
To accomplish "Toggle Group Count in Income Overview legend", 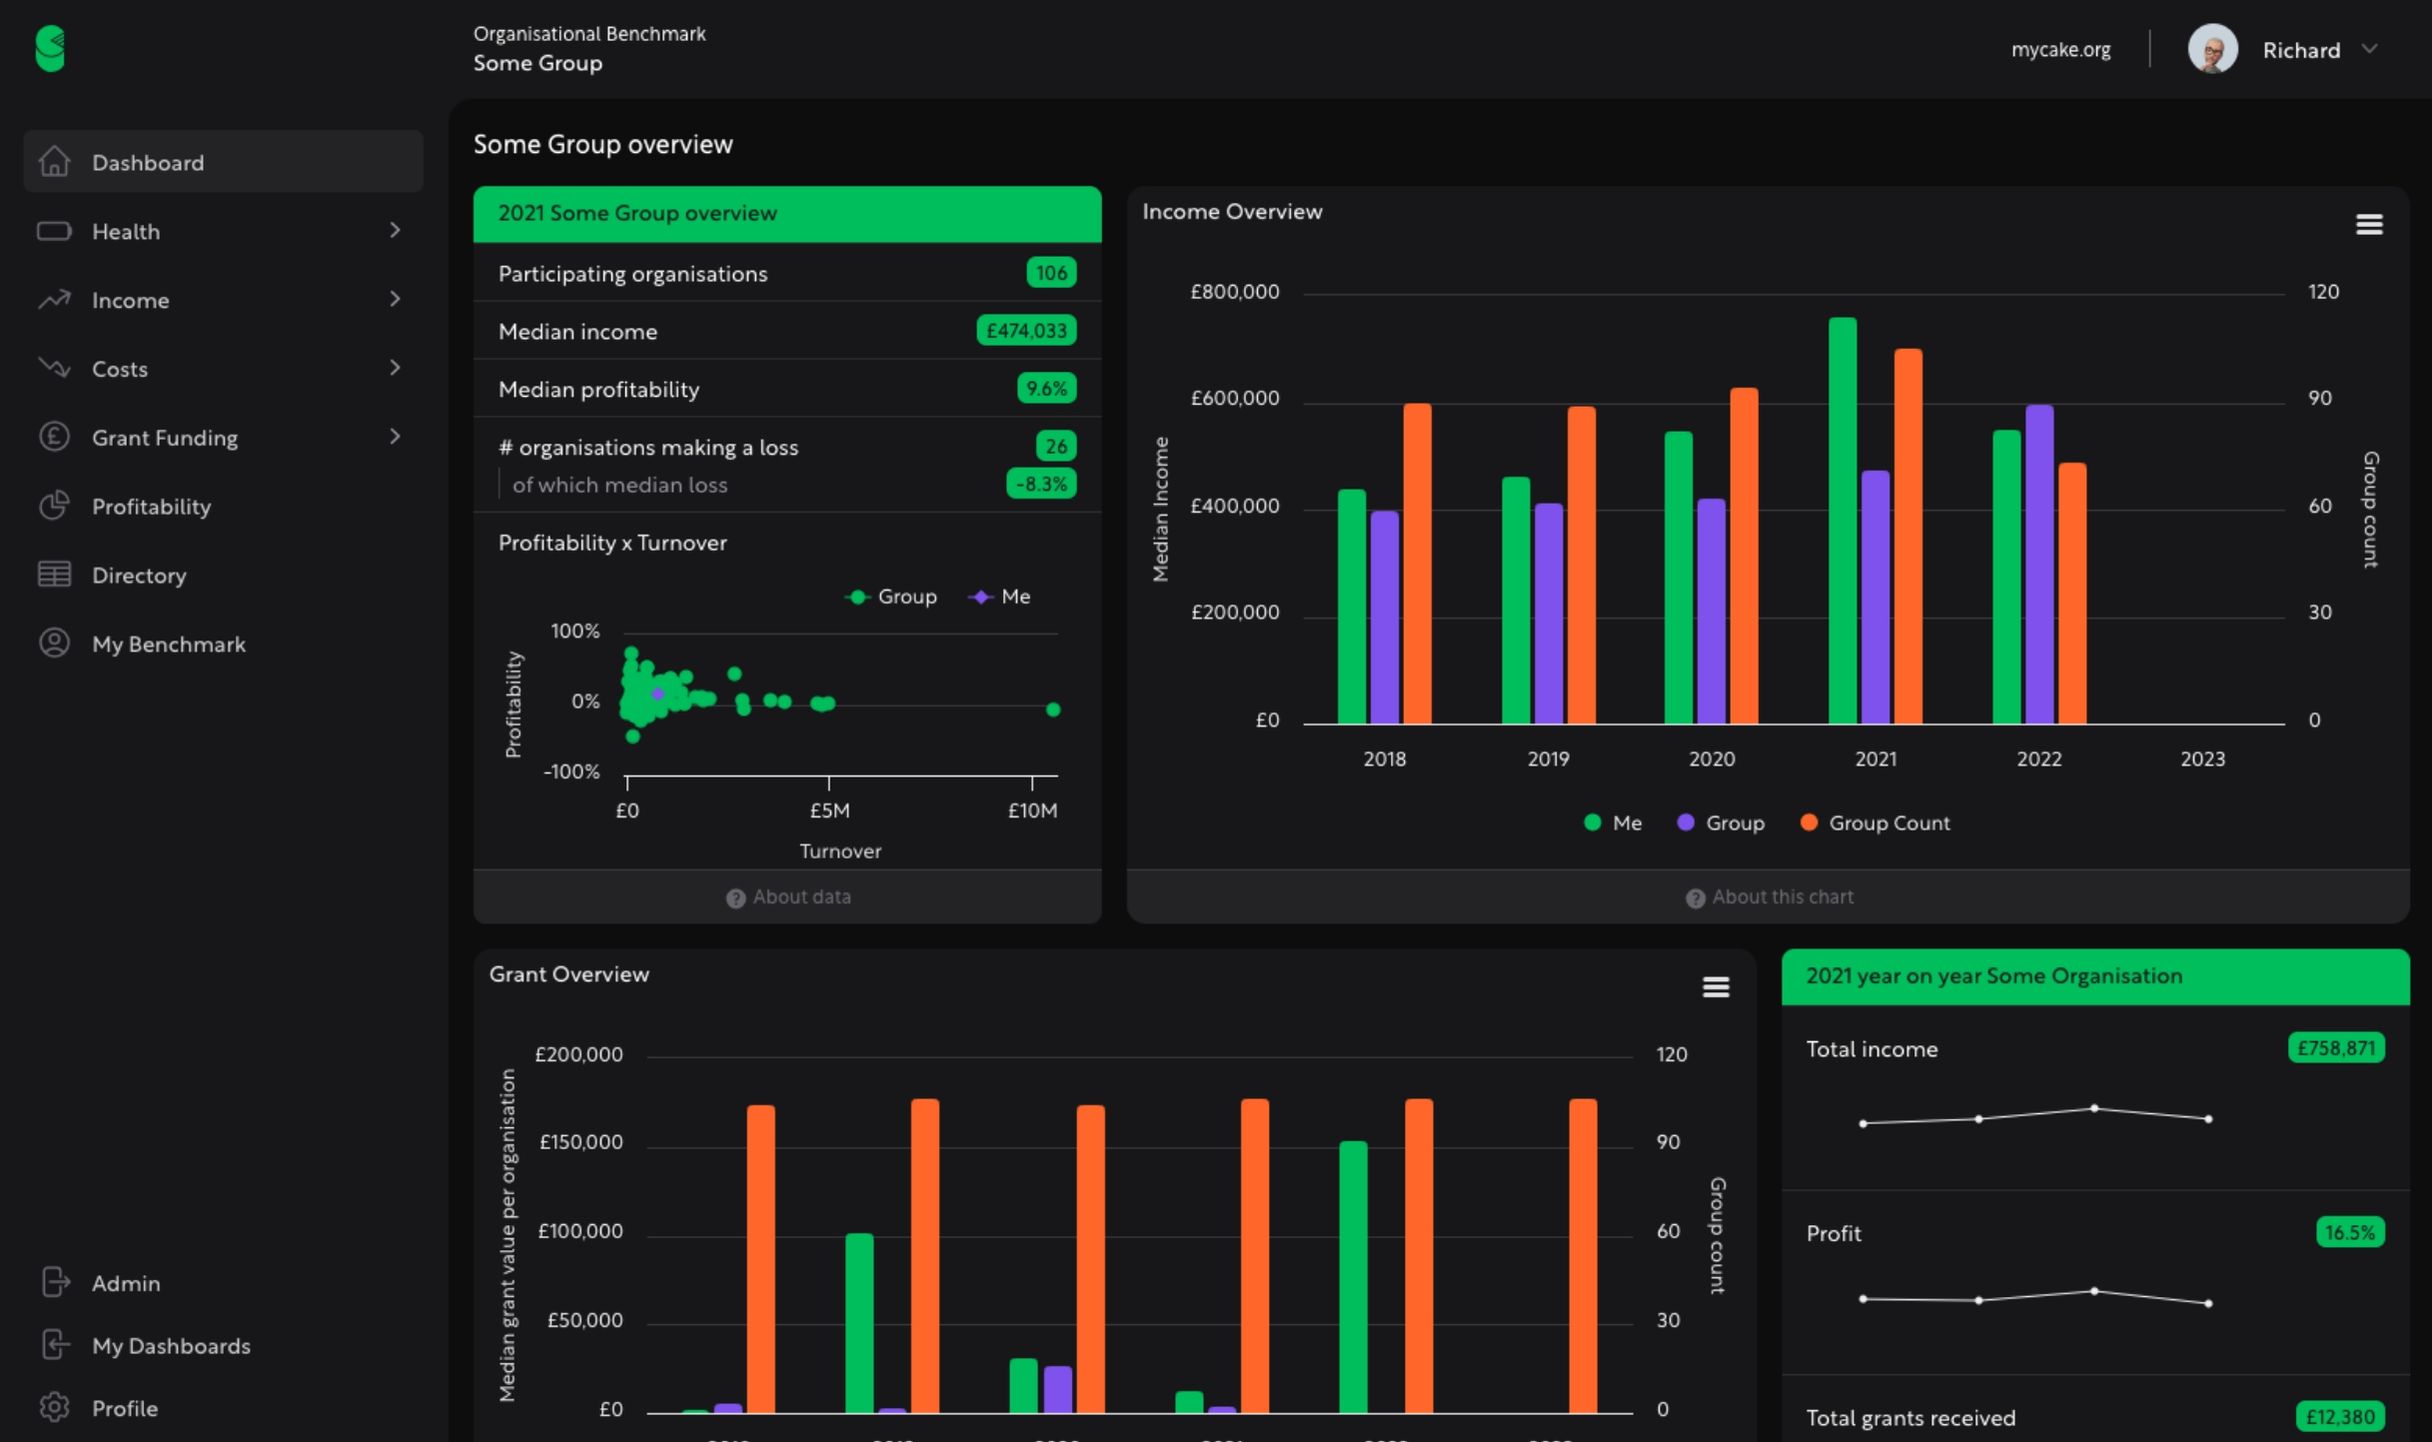I will click(1875, 823).
